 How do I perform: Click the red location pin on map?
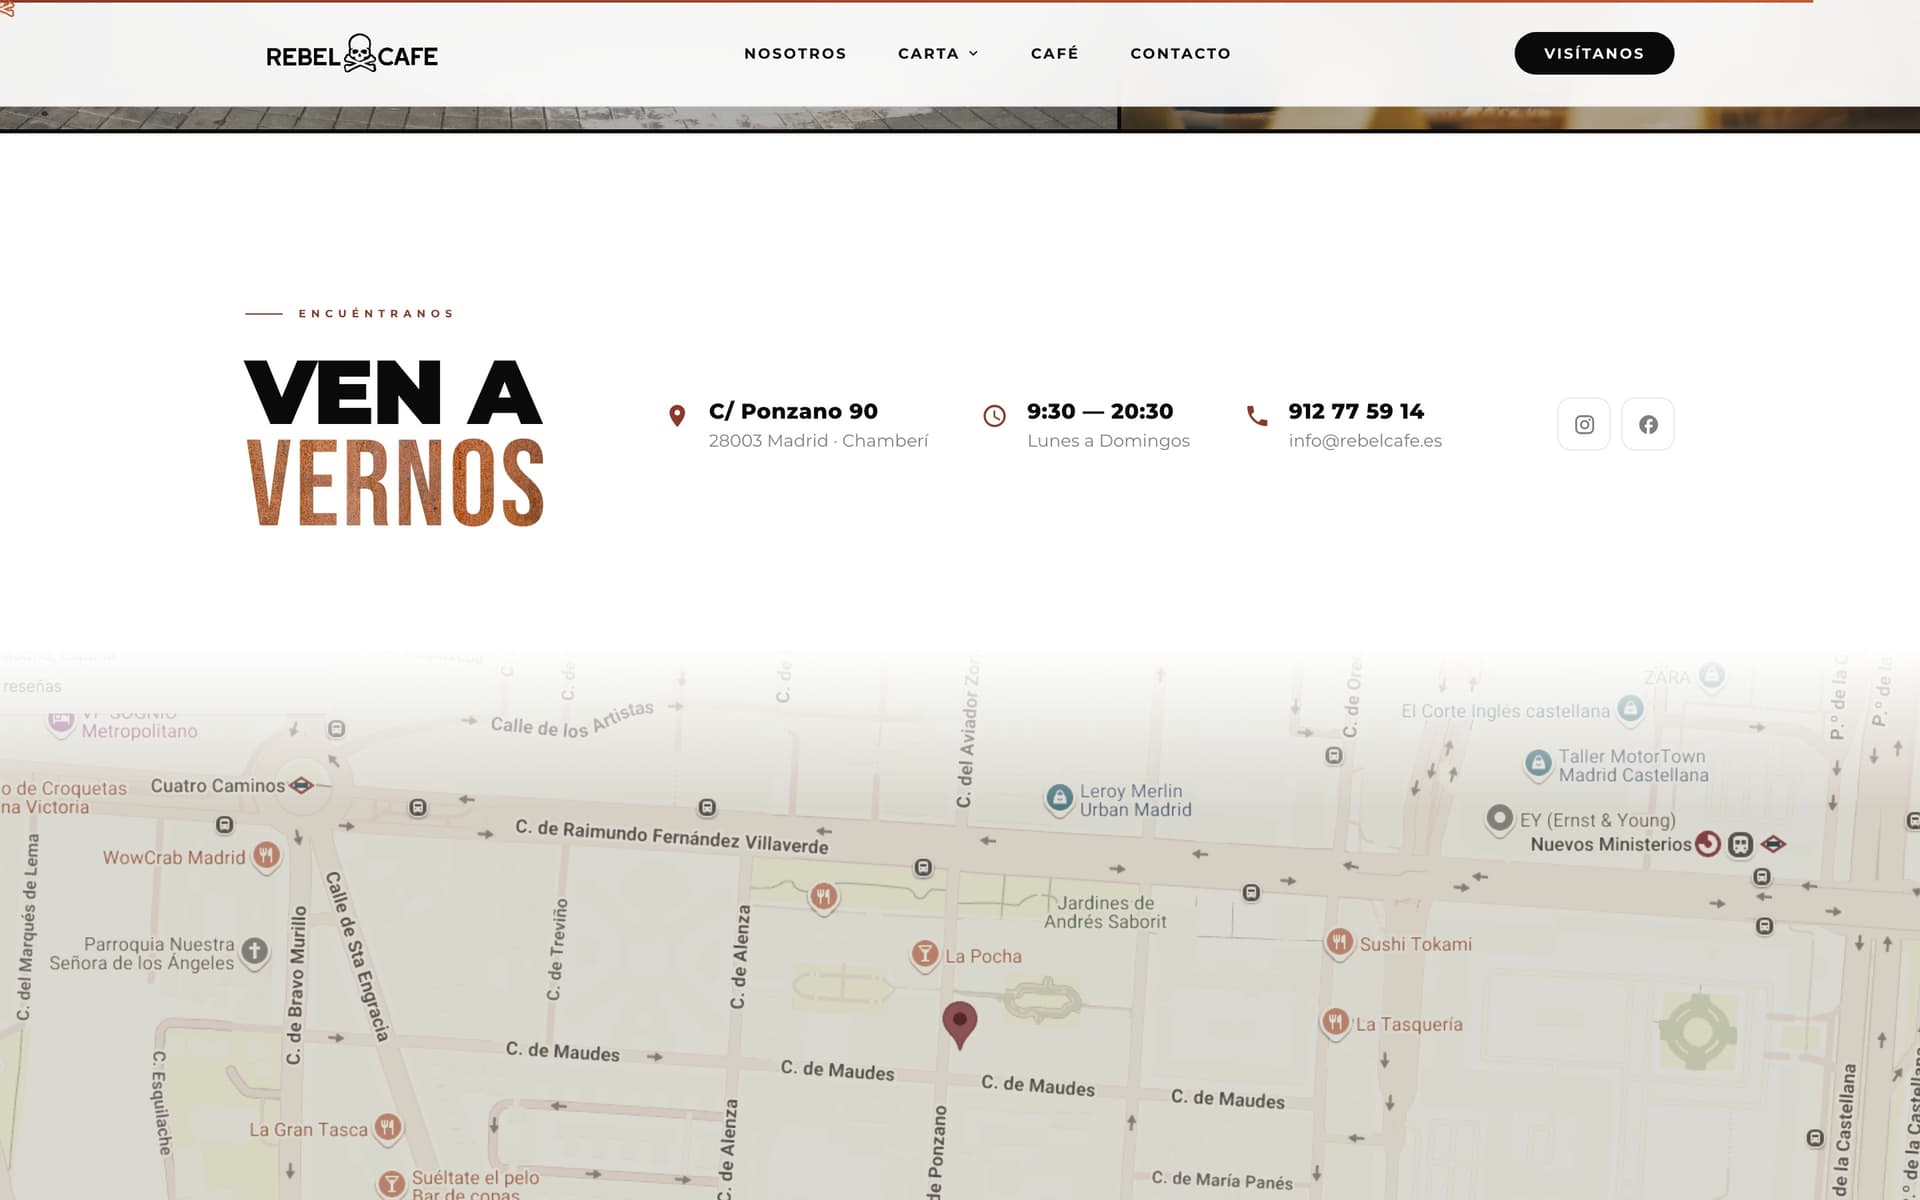960,1022
